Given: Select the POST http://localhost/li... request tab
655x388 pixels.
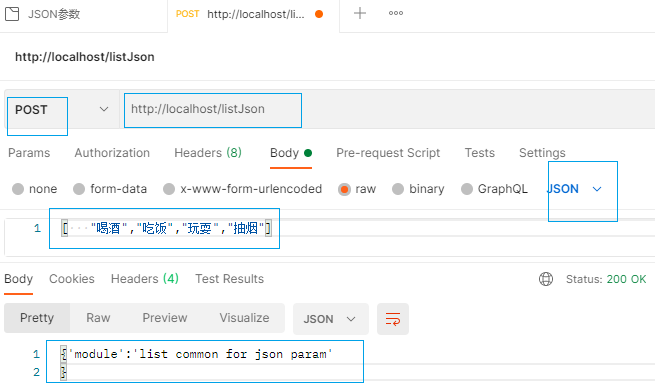Looking at the screenshot, I should point(253,15).
